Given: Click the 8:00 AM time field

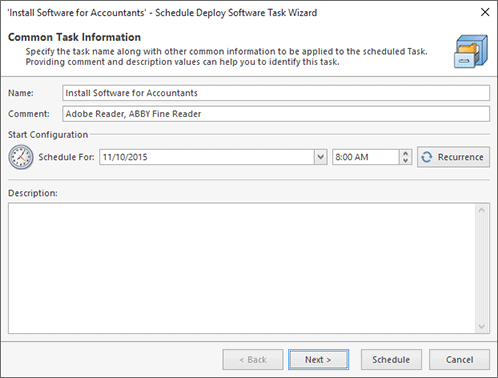Looking at the screenshot, I should tap(366, 157).
